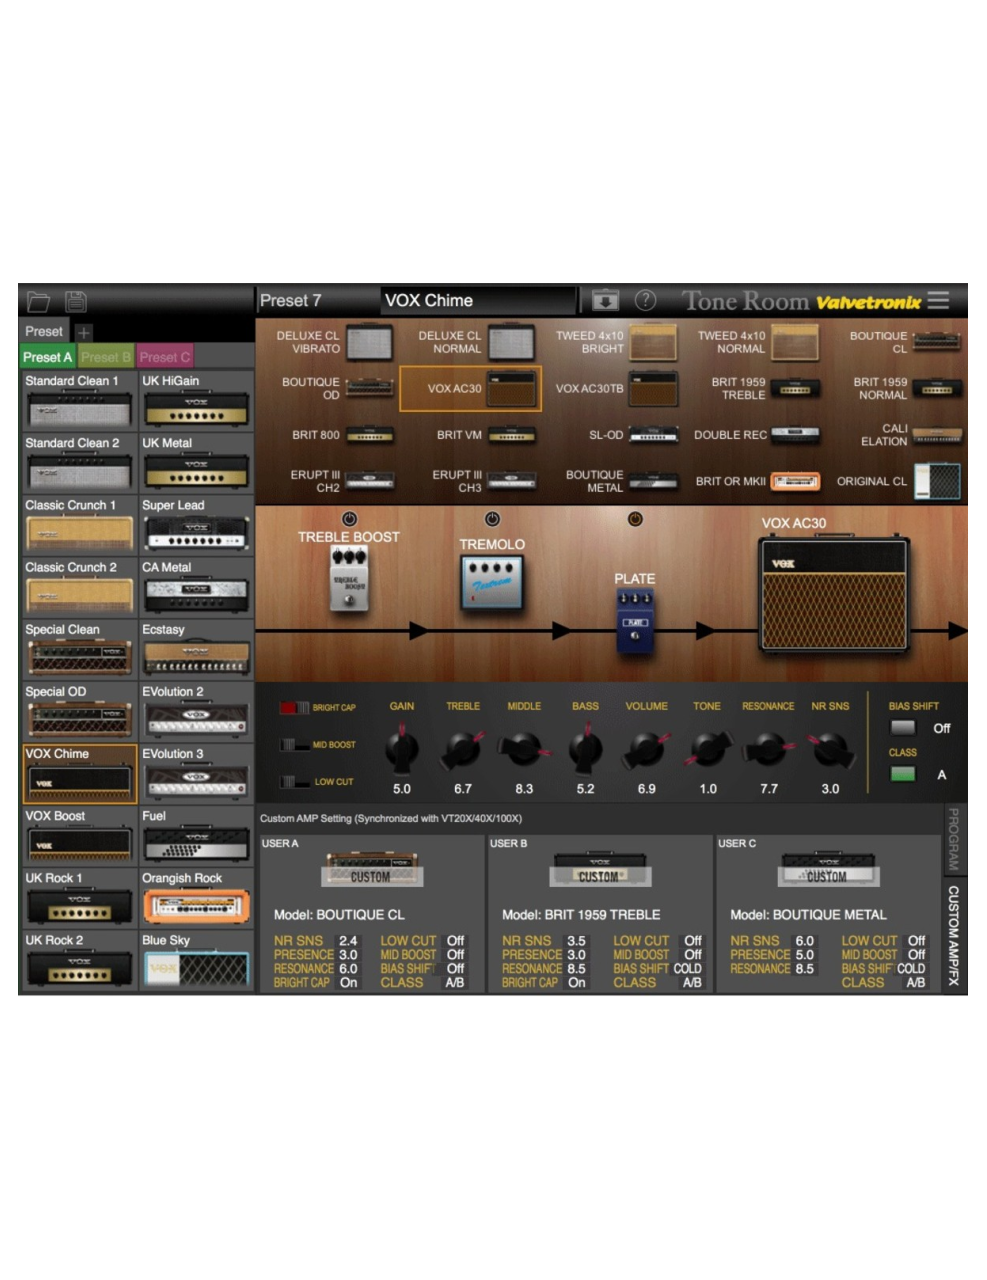Click the save floppy disk icon
This screenshot has width=987, height=1280.
[76, 301]
